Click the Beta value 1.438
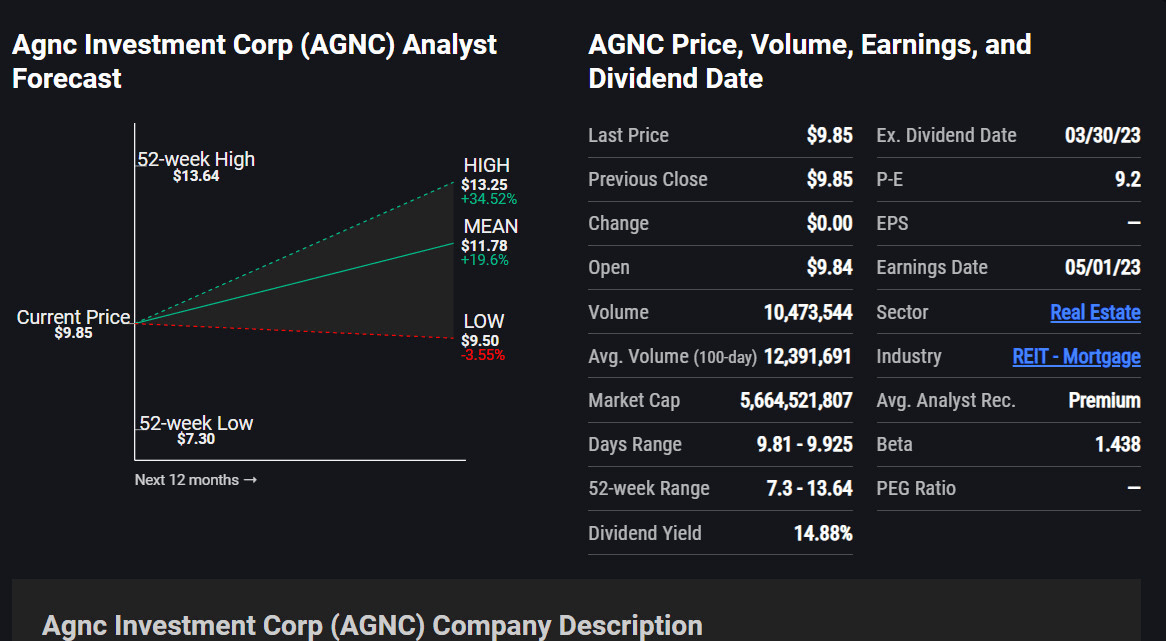 coord(1117,444)
